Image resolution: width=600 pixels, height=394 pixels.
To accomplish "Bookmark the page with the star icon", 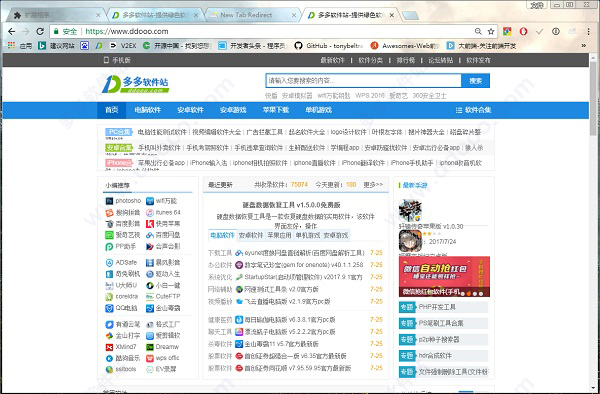I will pyautogui.click(x=491, y=31).
